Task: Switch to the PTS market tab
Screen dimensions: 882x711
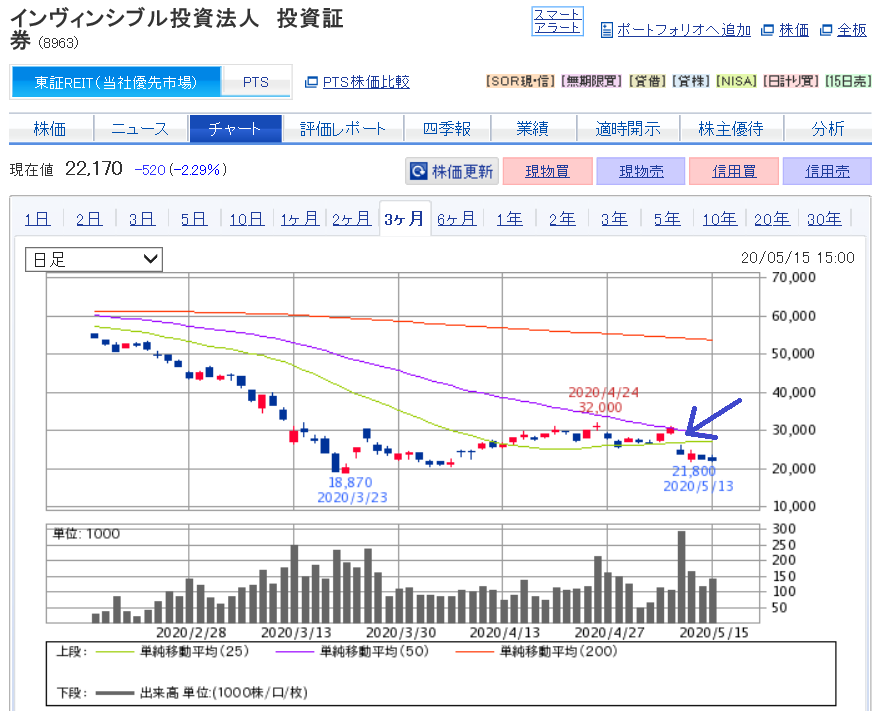Action: [x=256, y=82]
